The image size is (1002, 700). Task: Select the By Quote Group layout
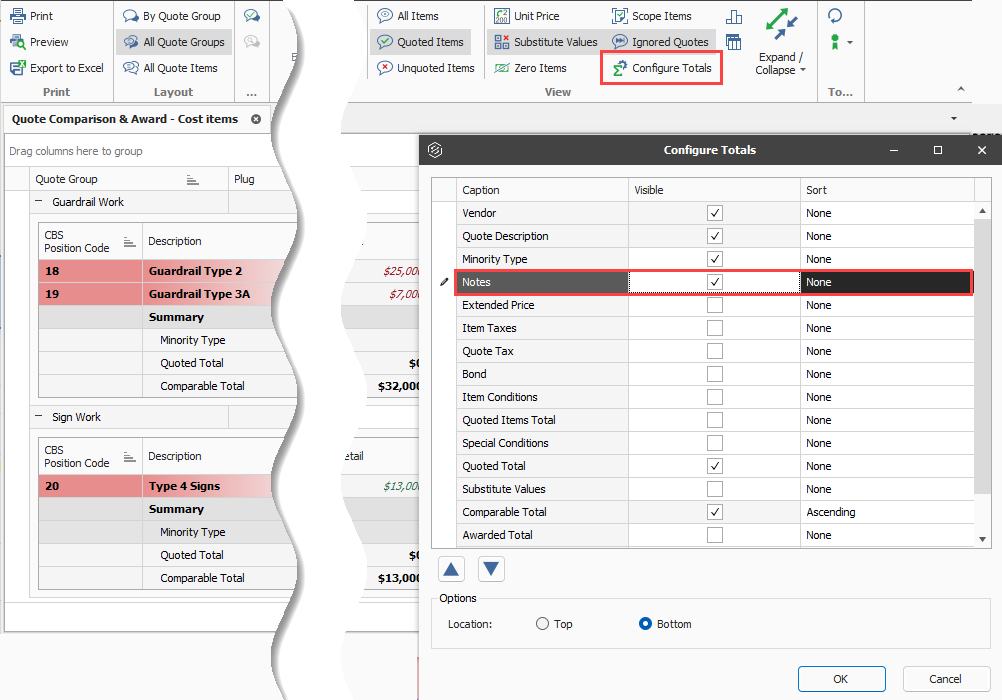(172, 16)
